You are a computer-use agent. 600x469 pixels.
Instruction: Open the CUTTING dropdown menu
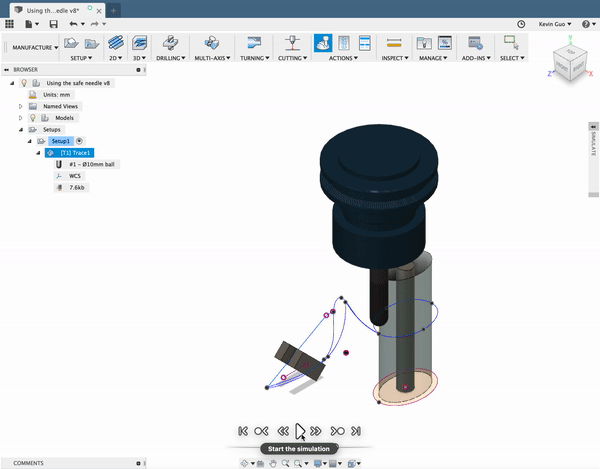click(x=292, y=58)
